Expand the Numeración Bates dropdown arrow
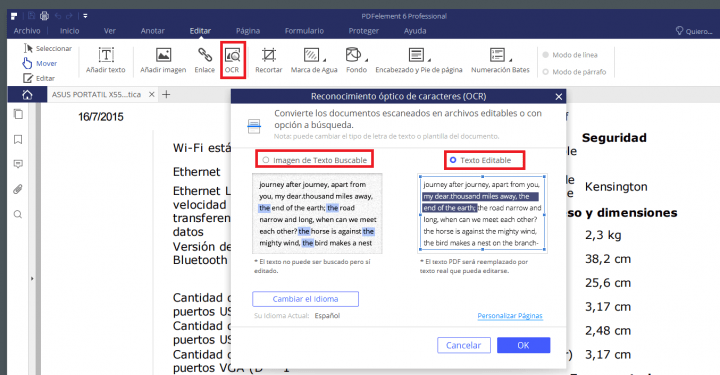The image size is (720, 375). (x=511, y=60)
